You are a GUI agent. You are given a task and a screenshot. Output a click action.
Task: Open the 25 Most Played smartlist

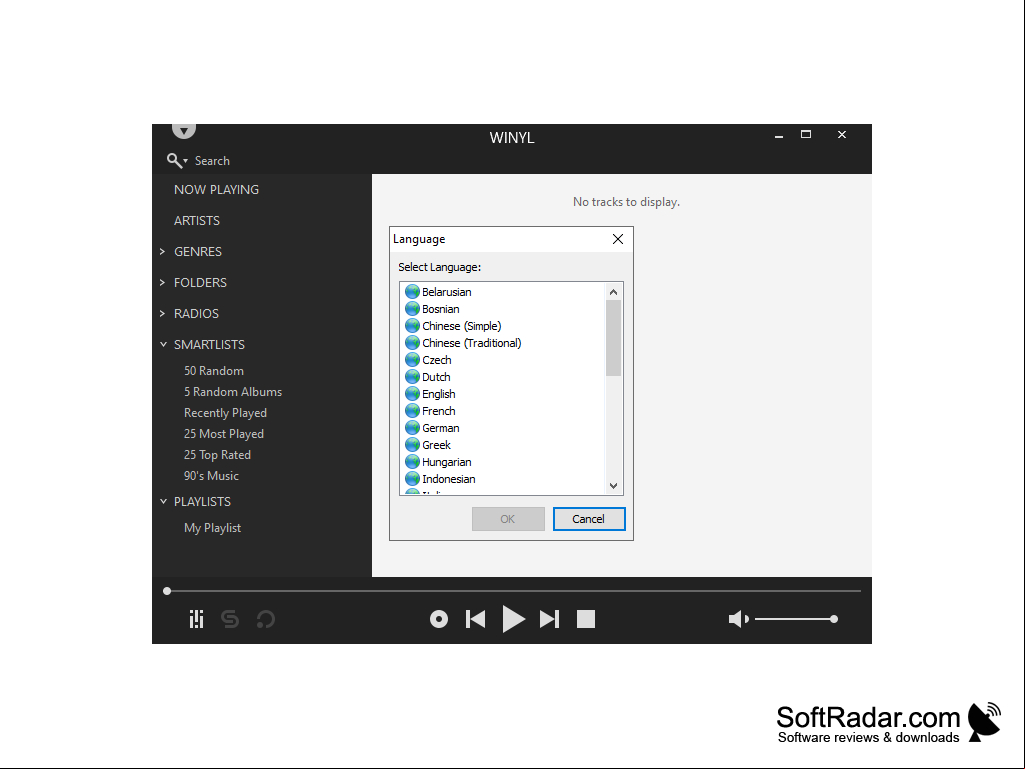(224, 434)
